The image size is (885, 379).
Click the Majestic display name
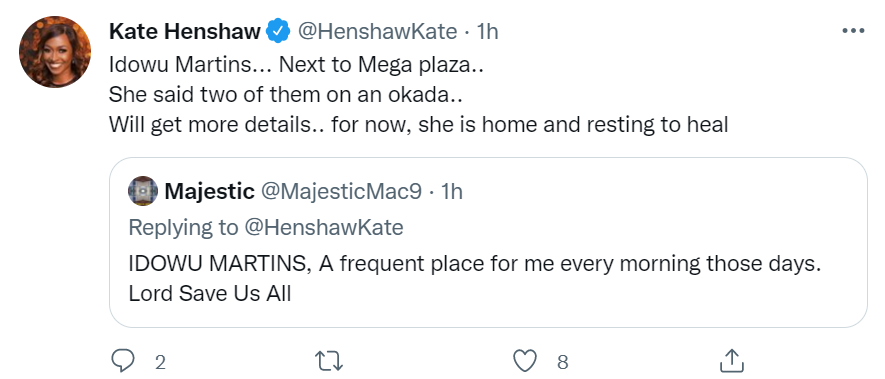209,192
